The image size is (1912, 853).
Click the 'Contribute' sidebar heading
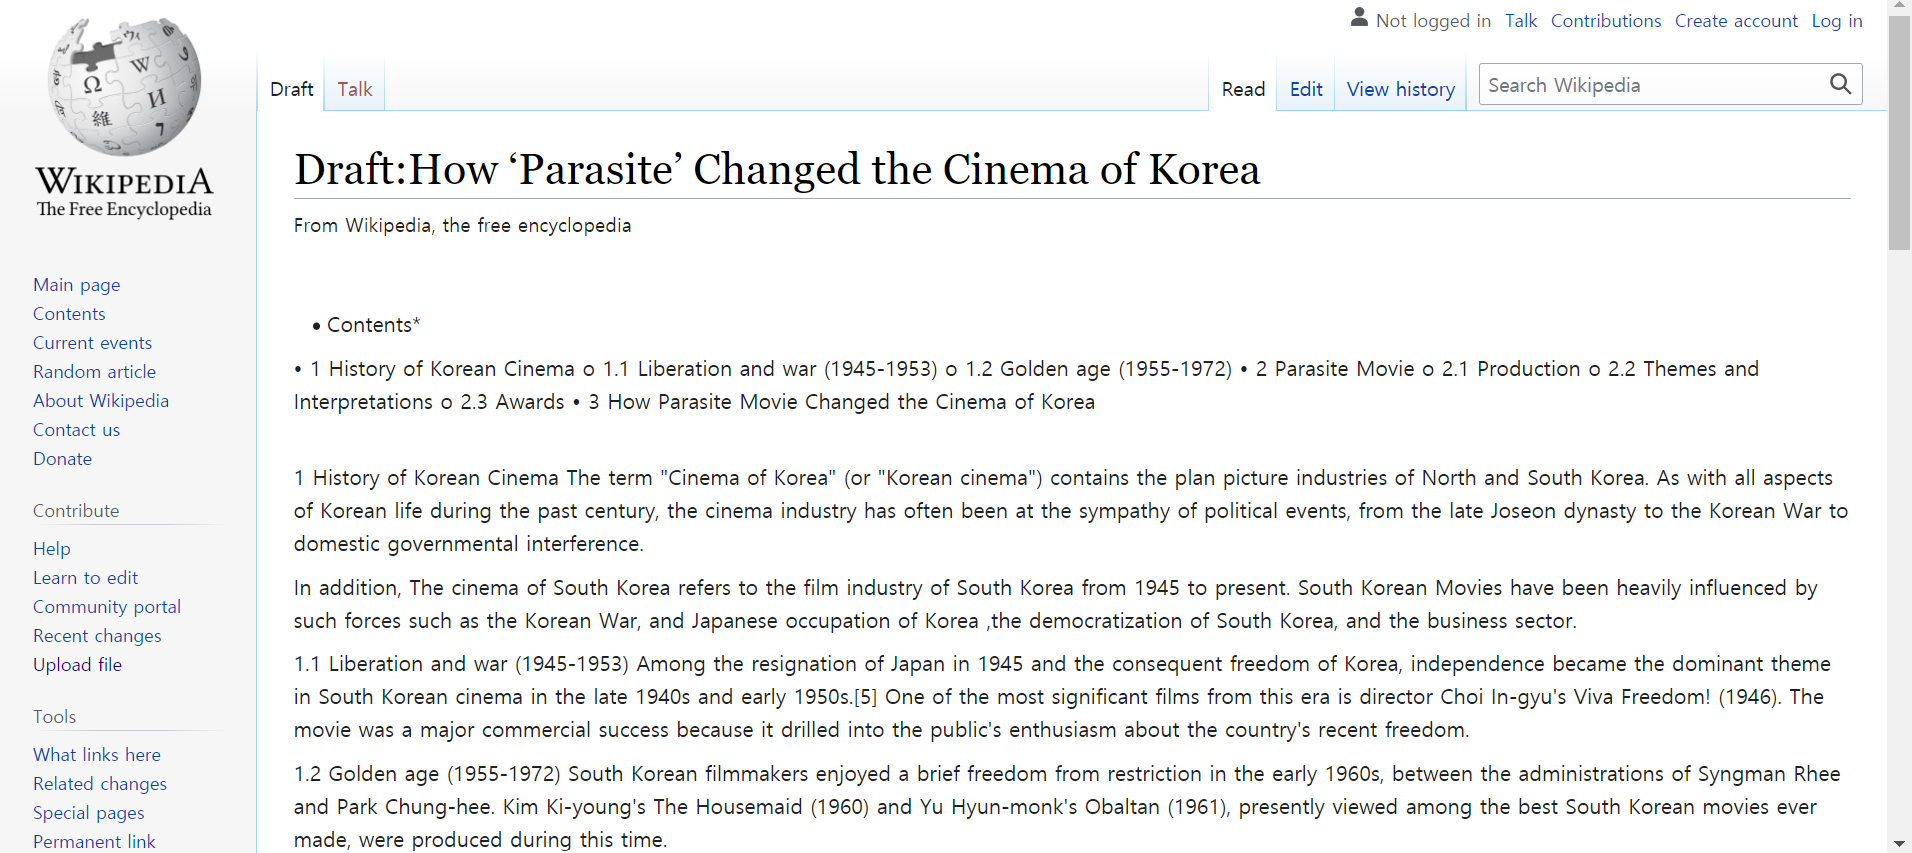[x=76, y=511]
